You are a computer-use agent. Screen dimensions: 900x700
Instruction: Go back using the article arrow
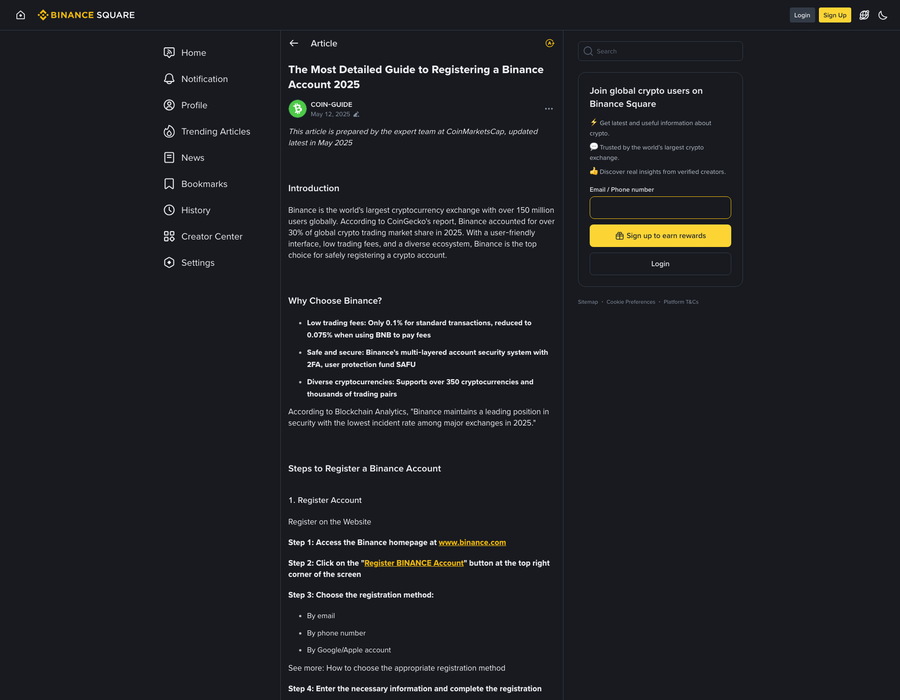tap(293, 43)
